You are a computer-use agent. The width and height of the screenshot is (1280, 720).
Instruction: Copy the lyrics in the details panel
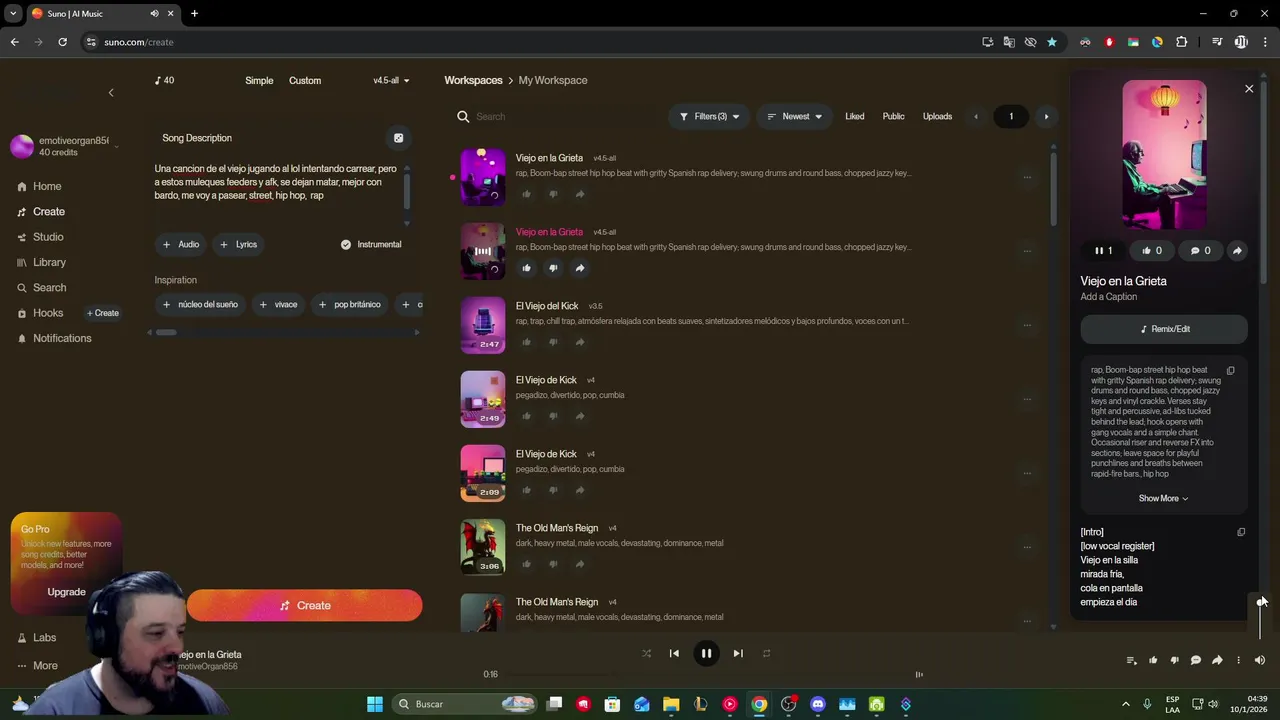pyautogui.click(x=1241, y=532)
